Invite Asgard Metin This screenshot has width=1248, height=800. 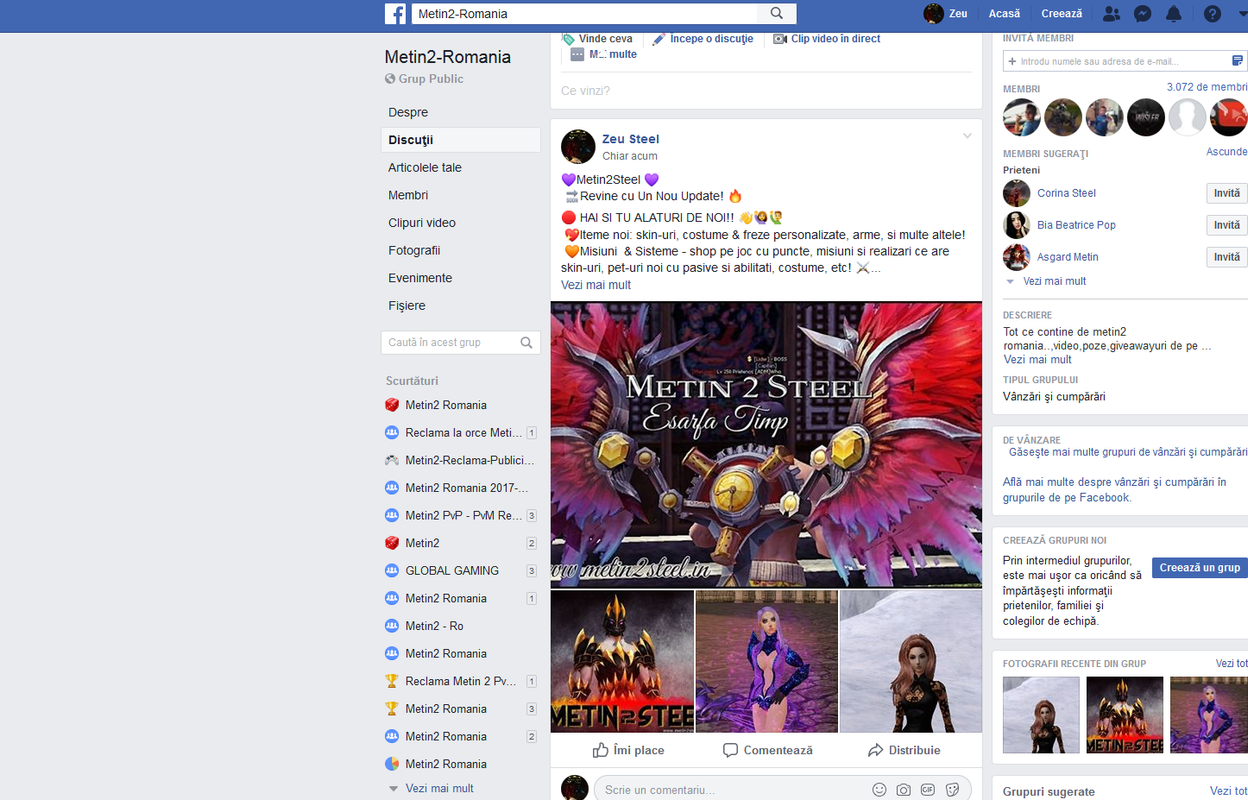pos(1227,257)
